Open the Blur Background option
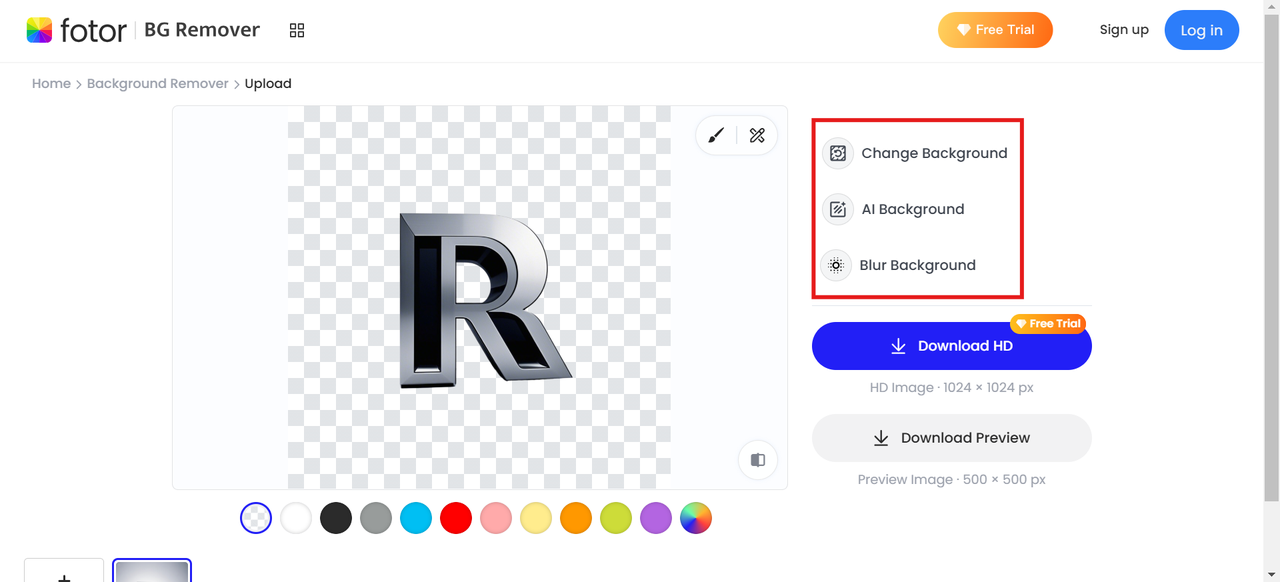 (899, 265)
